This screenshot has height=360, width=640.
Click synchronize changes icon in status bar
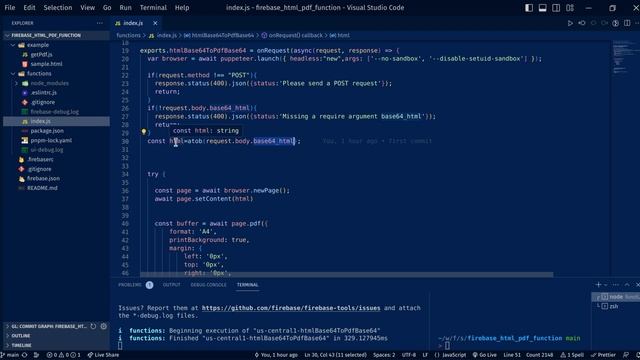24,355
